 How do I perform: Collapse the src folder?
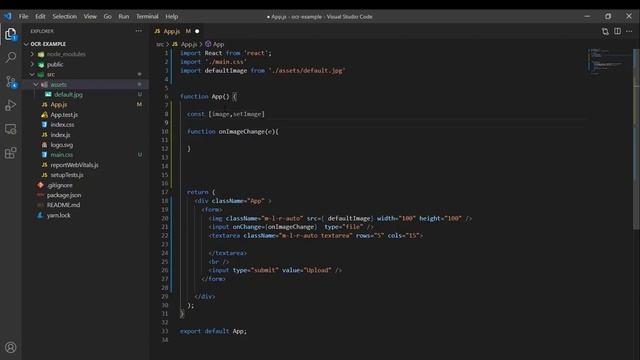point(32,74)
